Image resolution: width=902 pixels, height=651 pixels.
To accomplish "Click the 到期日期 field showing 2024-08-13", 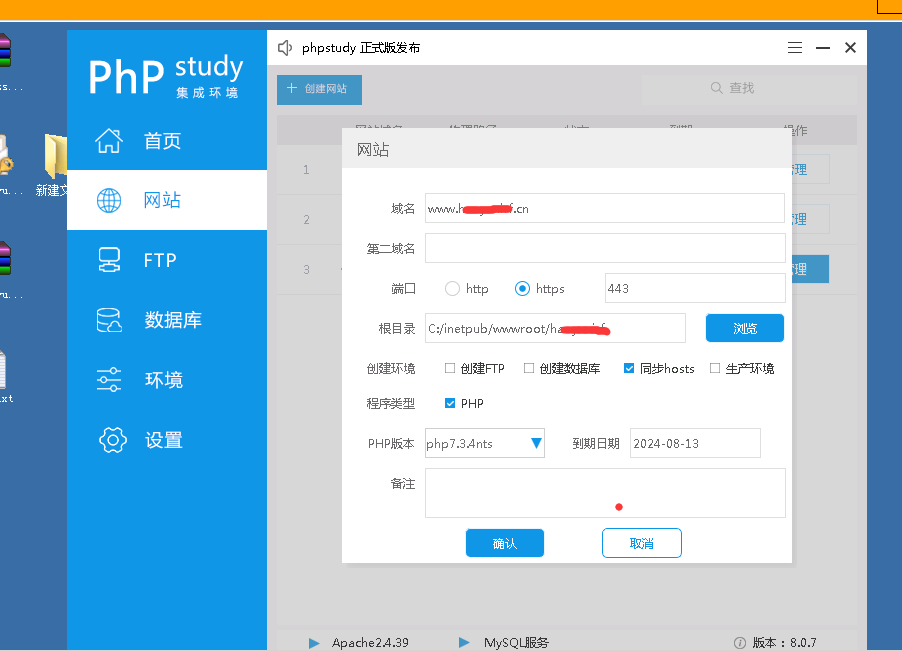I will (695, 443).
